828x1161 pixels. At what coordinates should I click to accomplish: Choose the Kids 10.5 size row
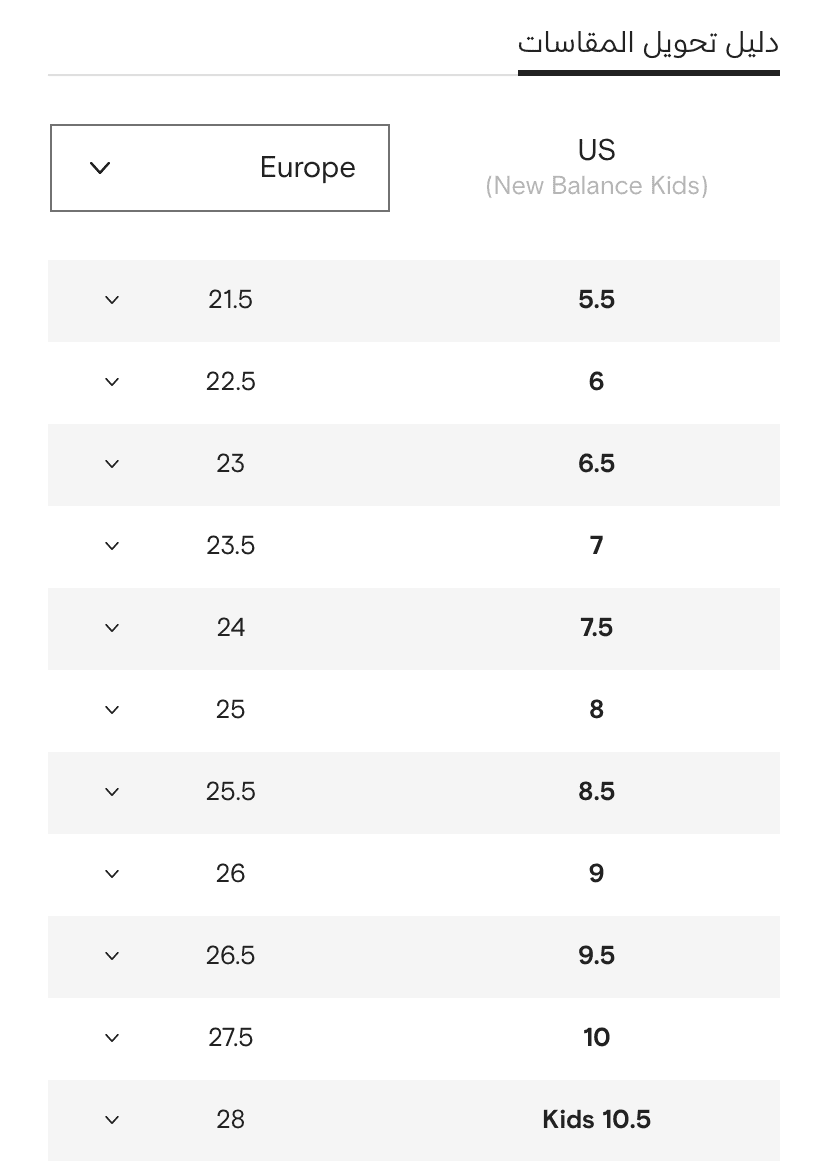tap(414, 1120)
